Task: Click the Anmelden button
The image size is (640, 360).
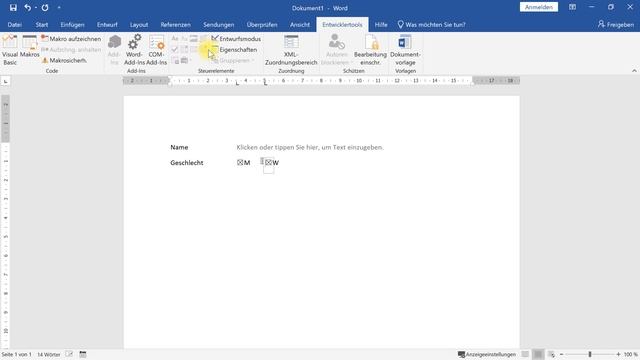Action: pyautogui.click(x=539, y=7)
